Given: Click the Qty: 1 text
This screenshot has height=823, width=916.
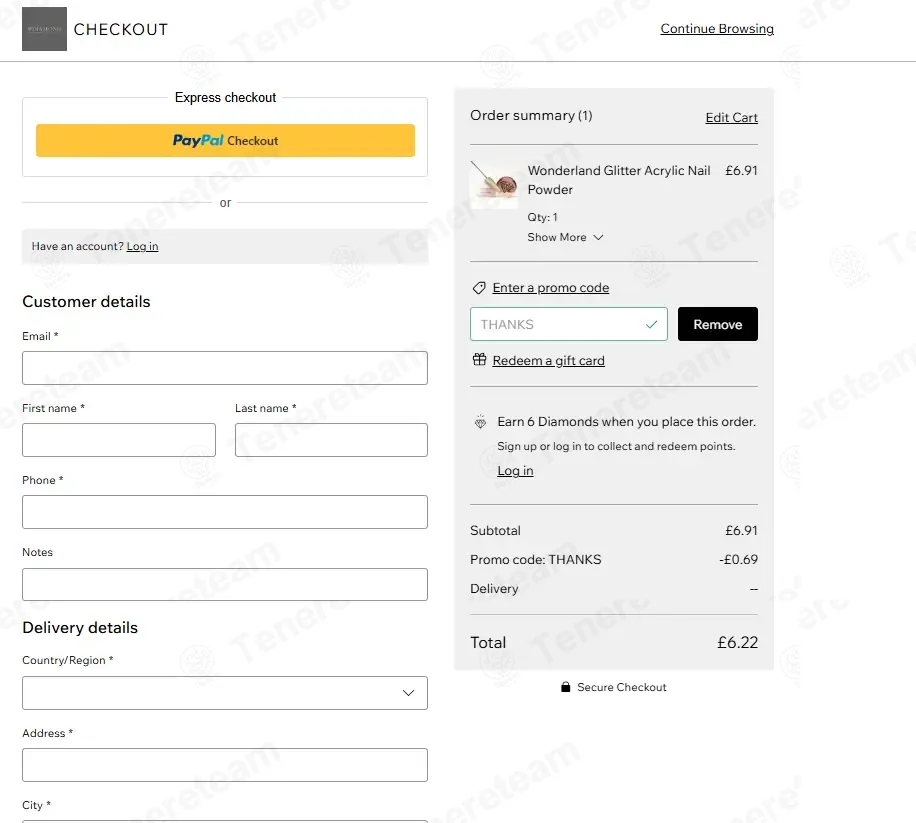Looking at the screenshot, I should [x=543, y=217].
